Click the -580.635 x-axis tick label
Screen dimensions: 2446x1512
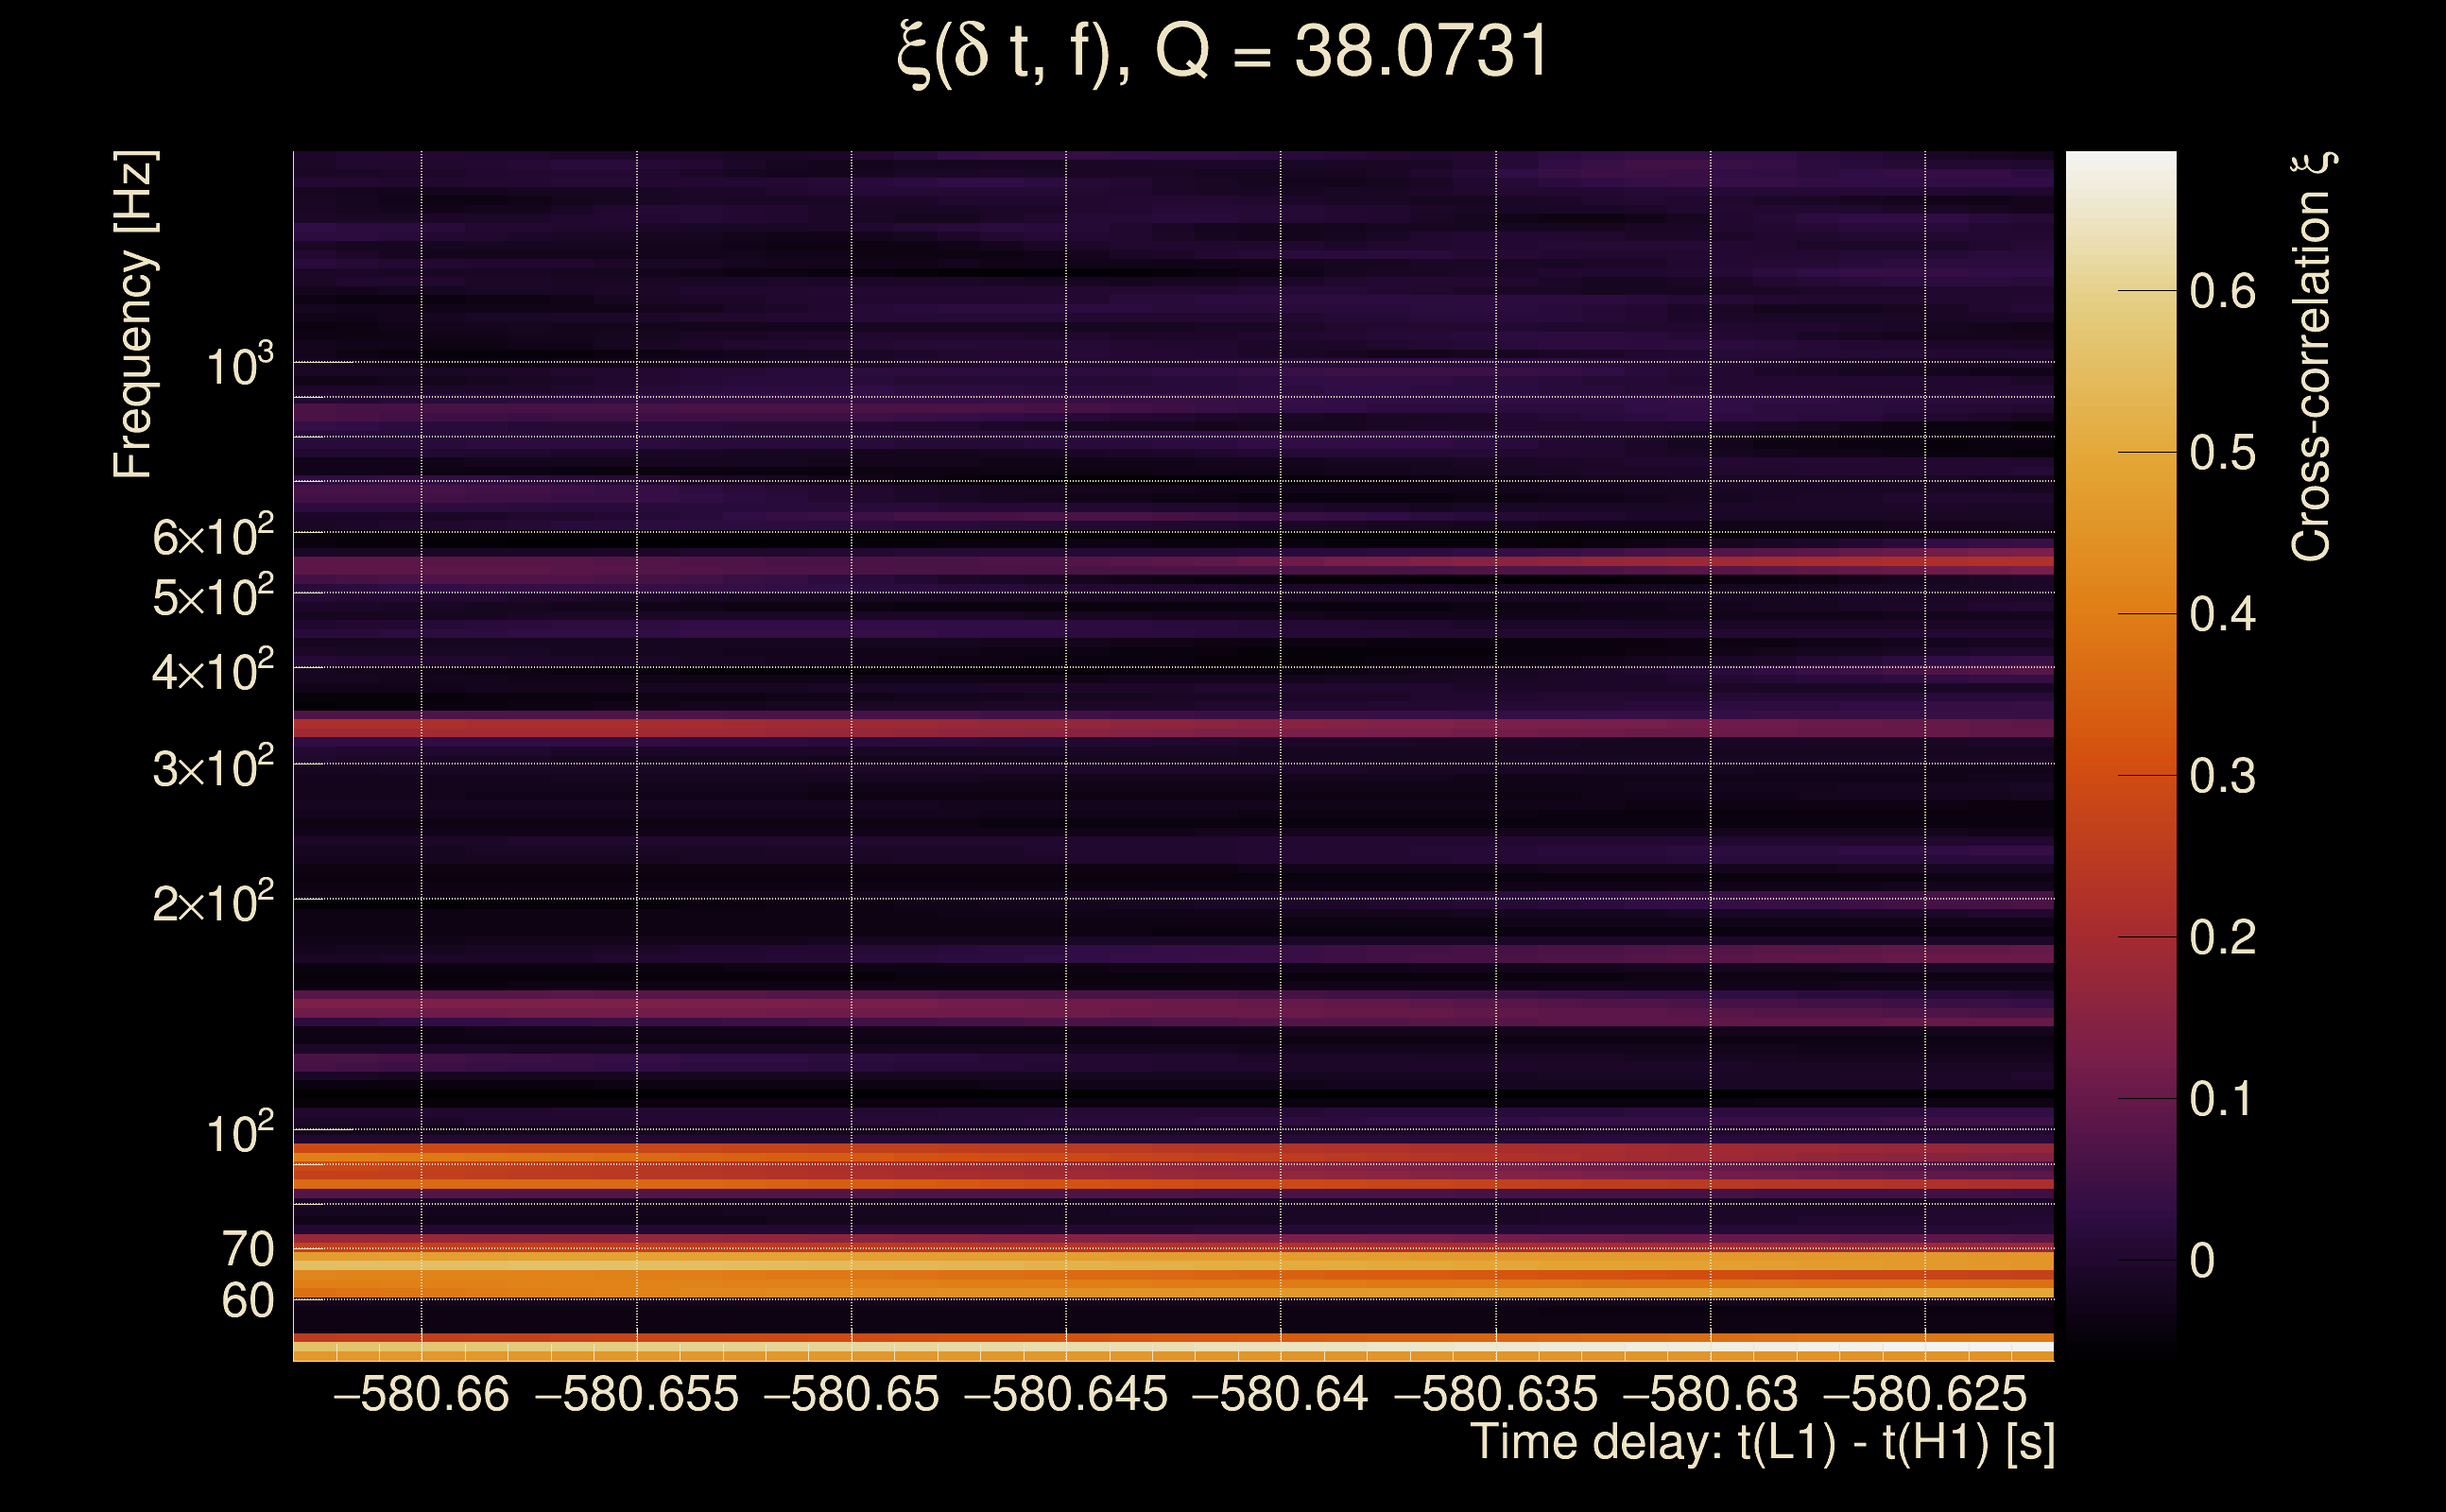click(x=1495, y=1395)
